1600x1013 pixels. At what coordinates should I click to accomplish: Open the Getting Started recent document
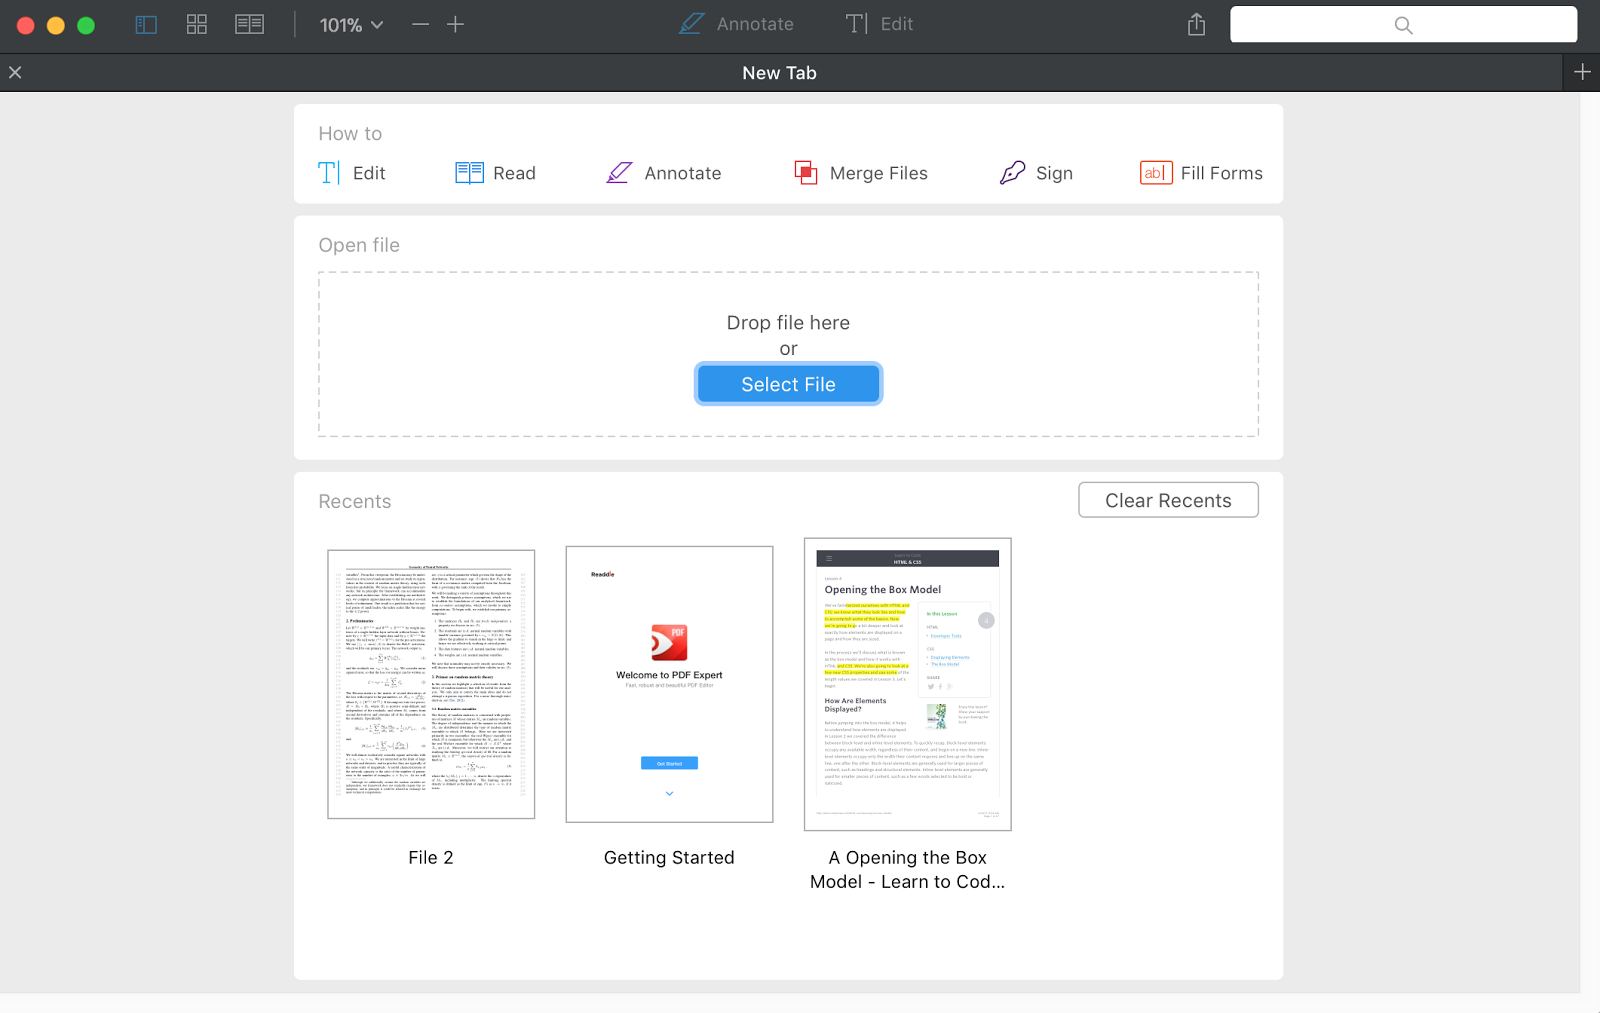669,685
